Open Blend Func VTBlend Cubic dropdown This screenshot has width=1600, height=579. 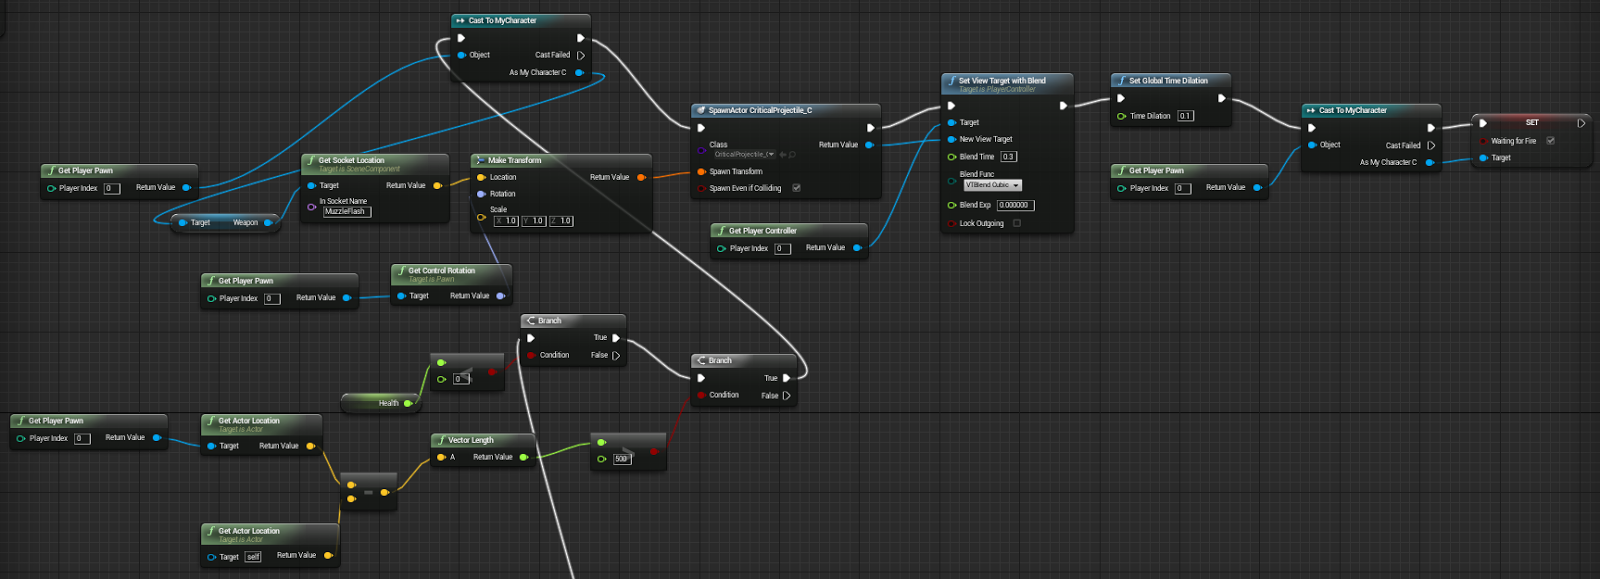click(992, 185)
